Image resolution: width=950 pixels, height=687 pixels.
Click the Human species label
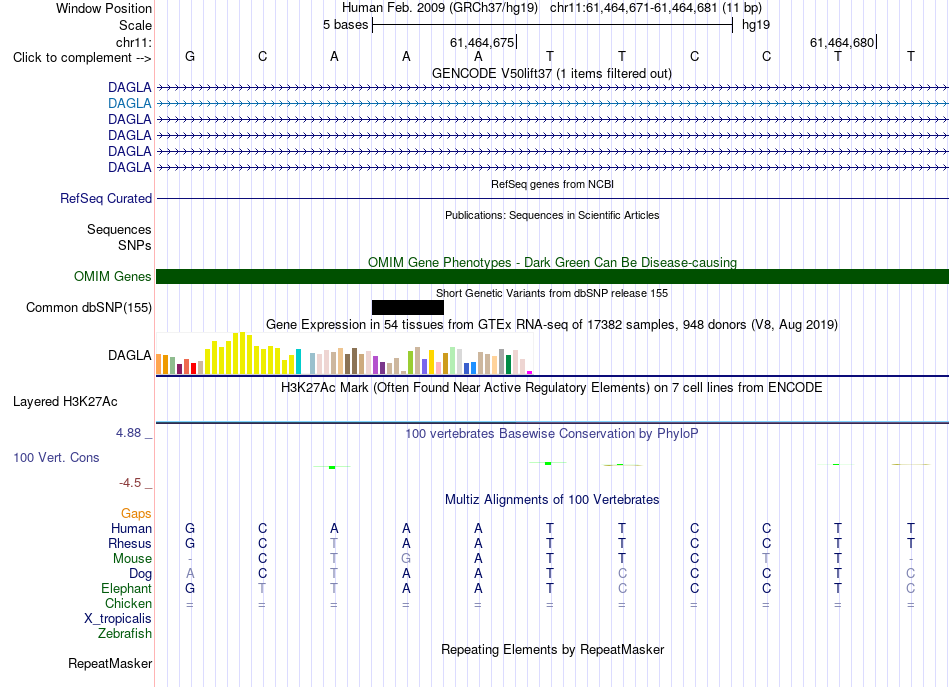(131, 529)
